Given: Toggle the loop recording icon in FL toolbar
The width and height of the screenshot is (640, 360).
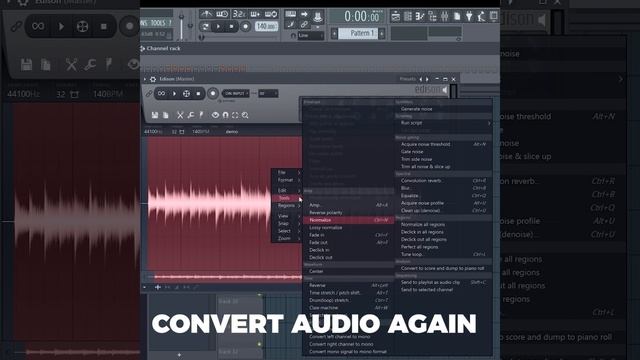Looking at the screenshot, I should [x=271, y=14].
